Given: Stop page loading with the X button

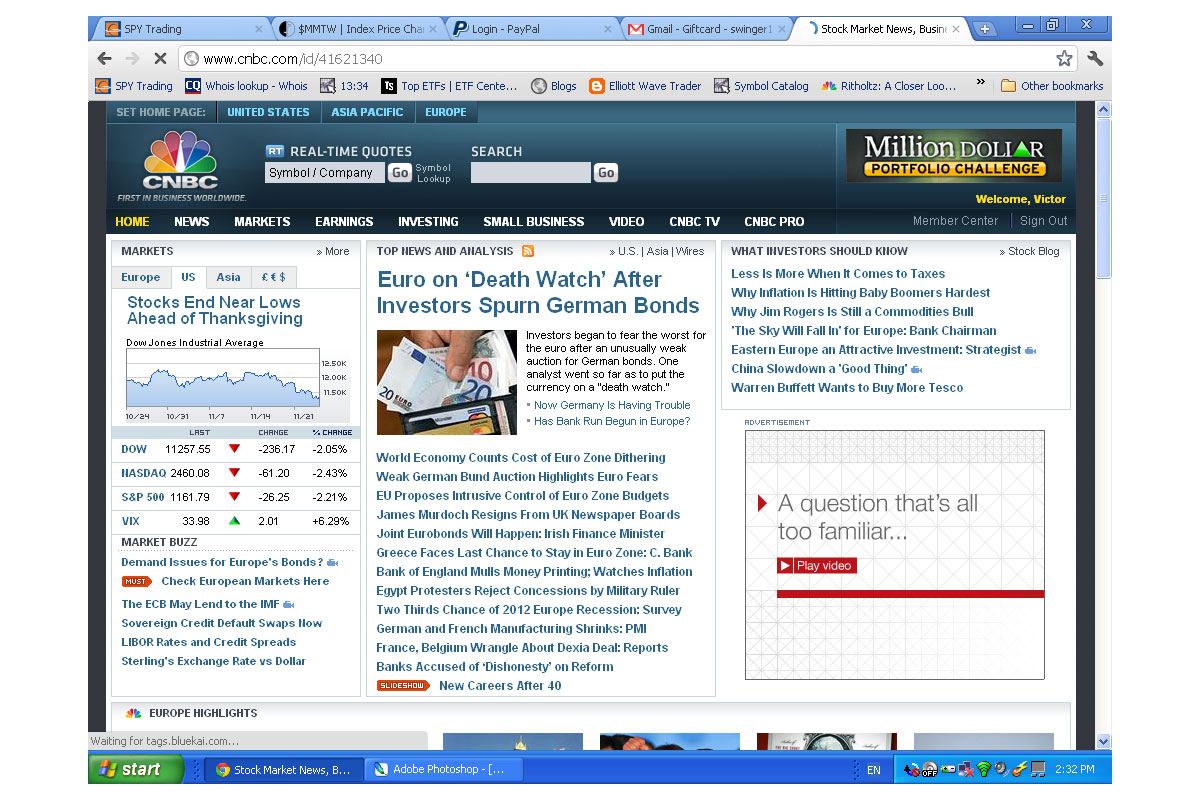Looking at the screenshot, I should tap(162, 58).
